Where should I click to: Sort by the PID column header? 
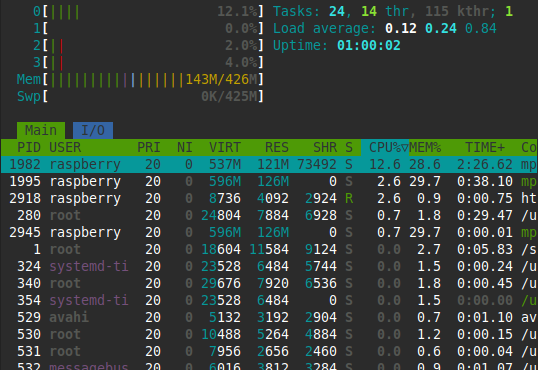29,148
